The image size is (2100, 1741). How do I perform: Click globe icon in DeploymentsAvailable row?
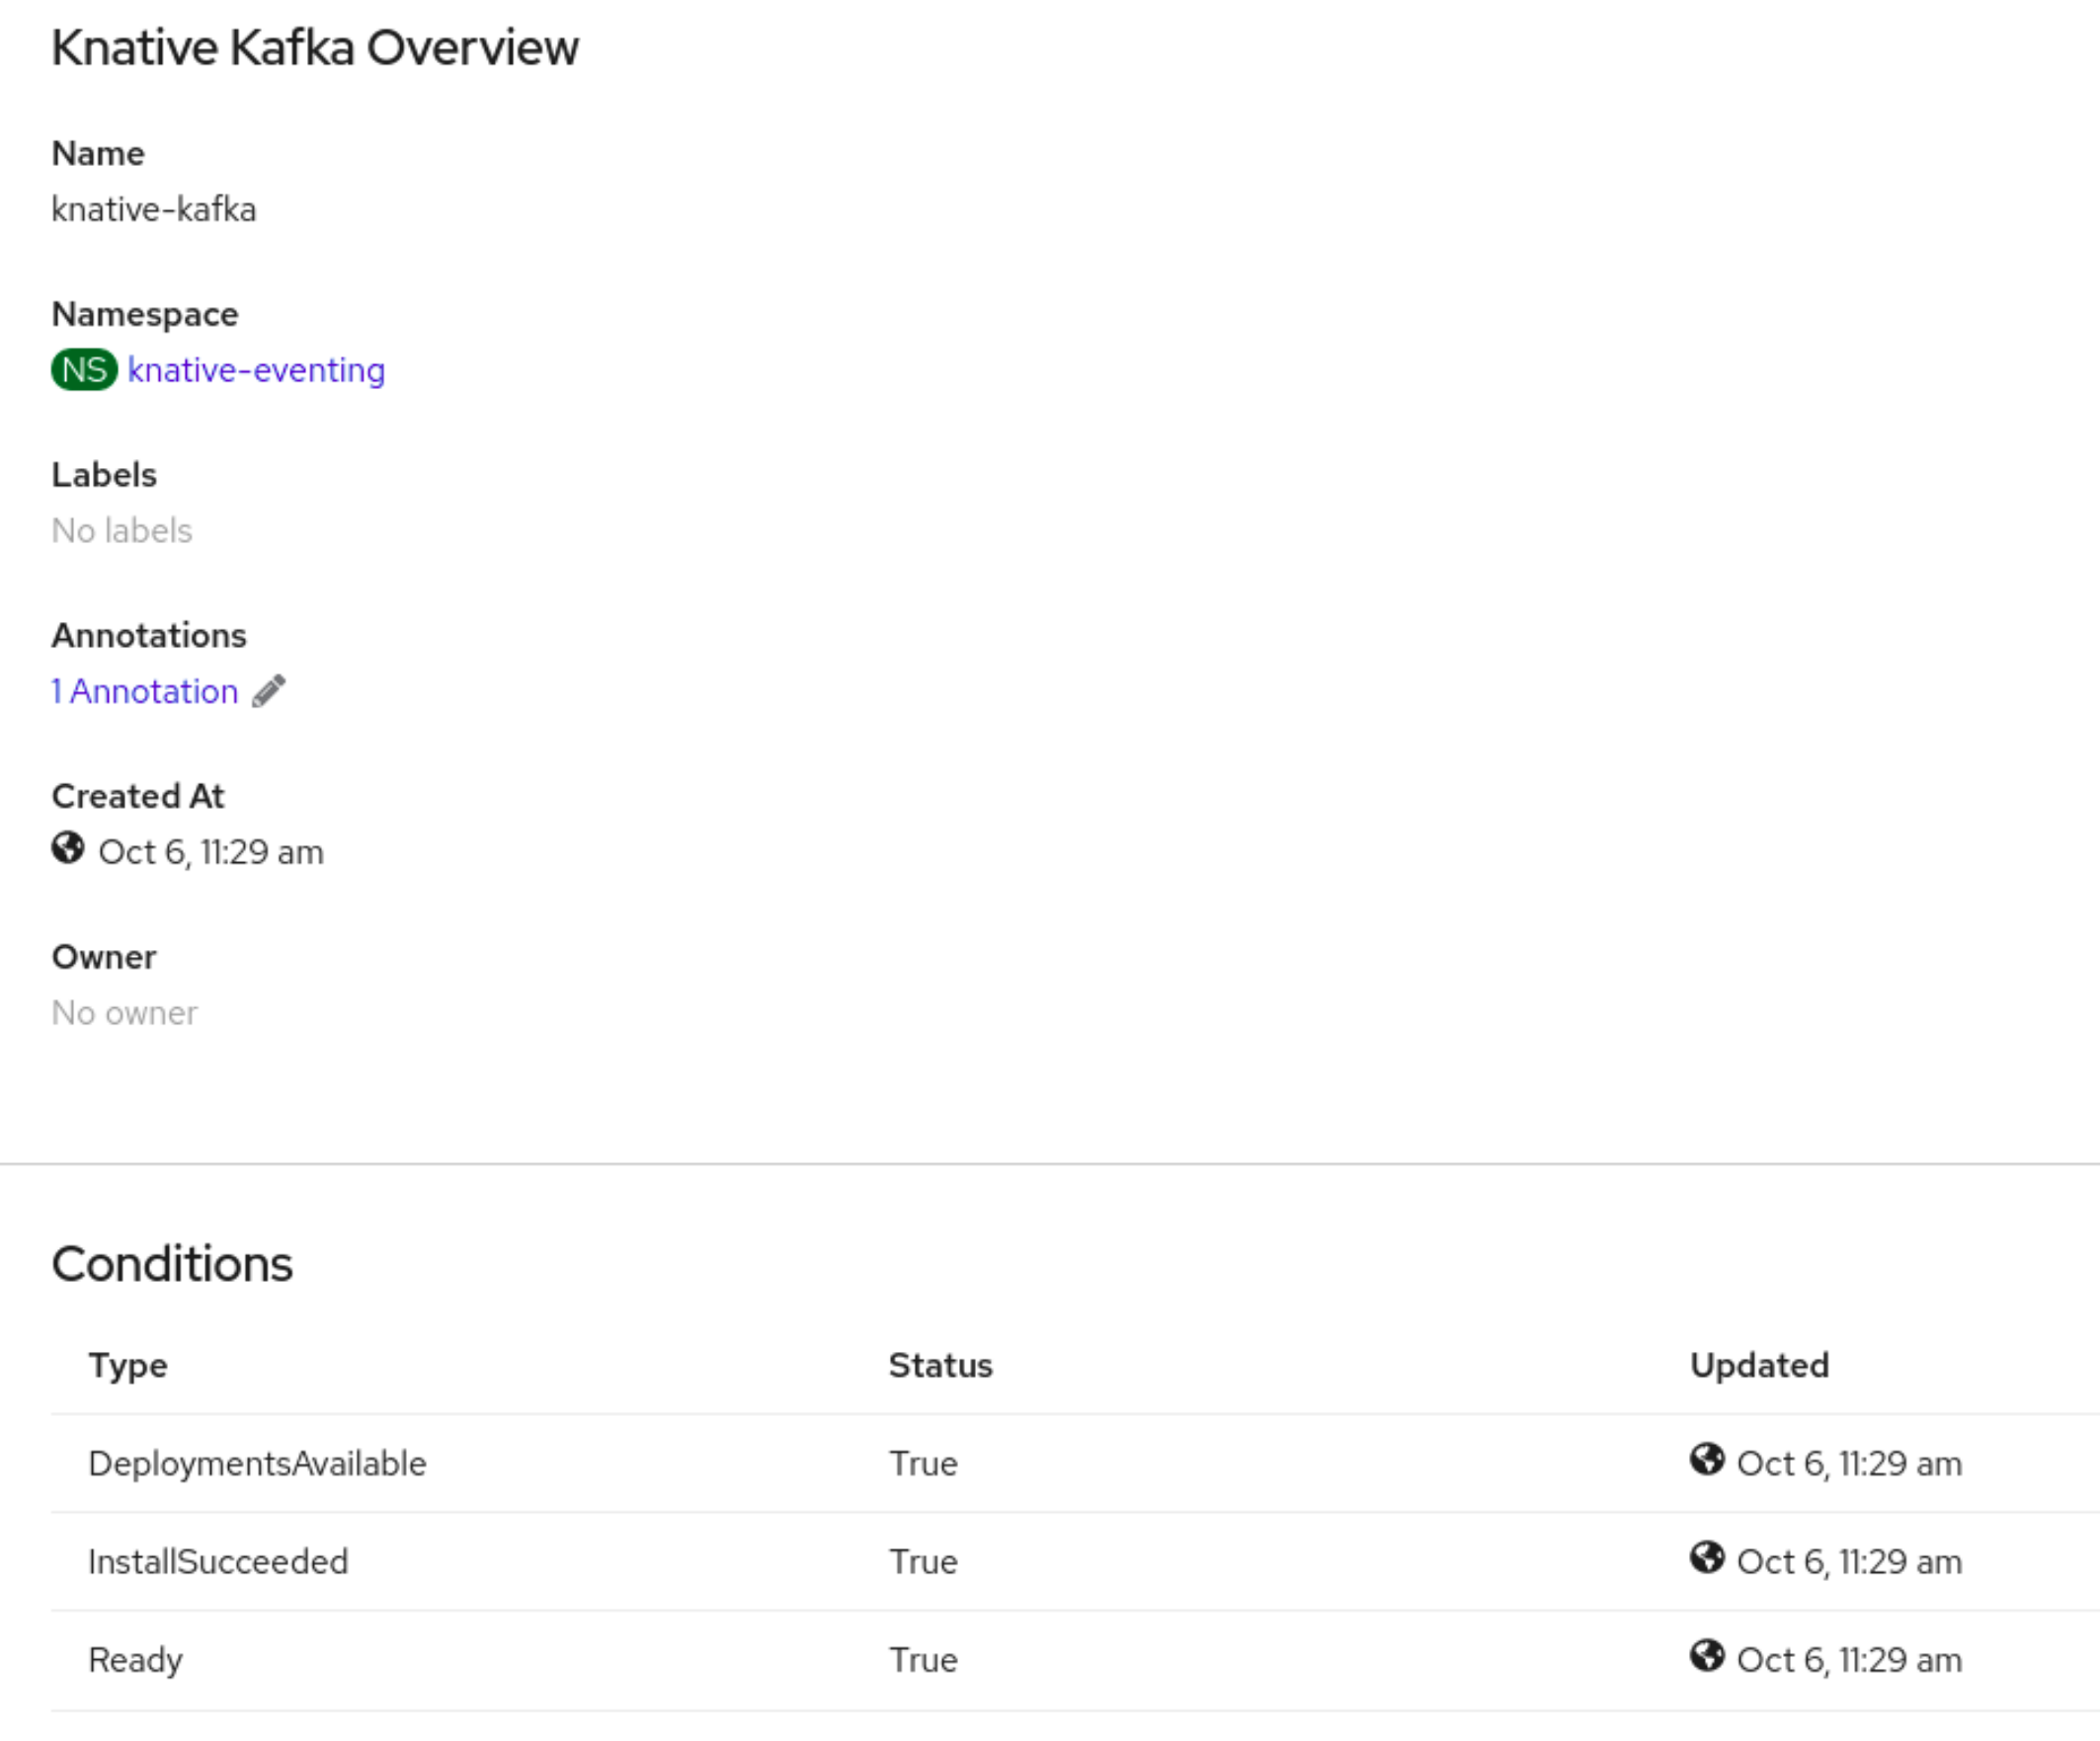coord(1707,1460)
